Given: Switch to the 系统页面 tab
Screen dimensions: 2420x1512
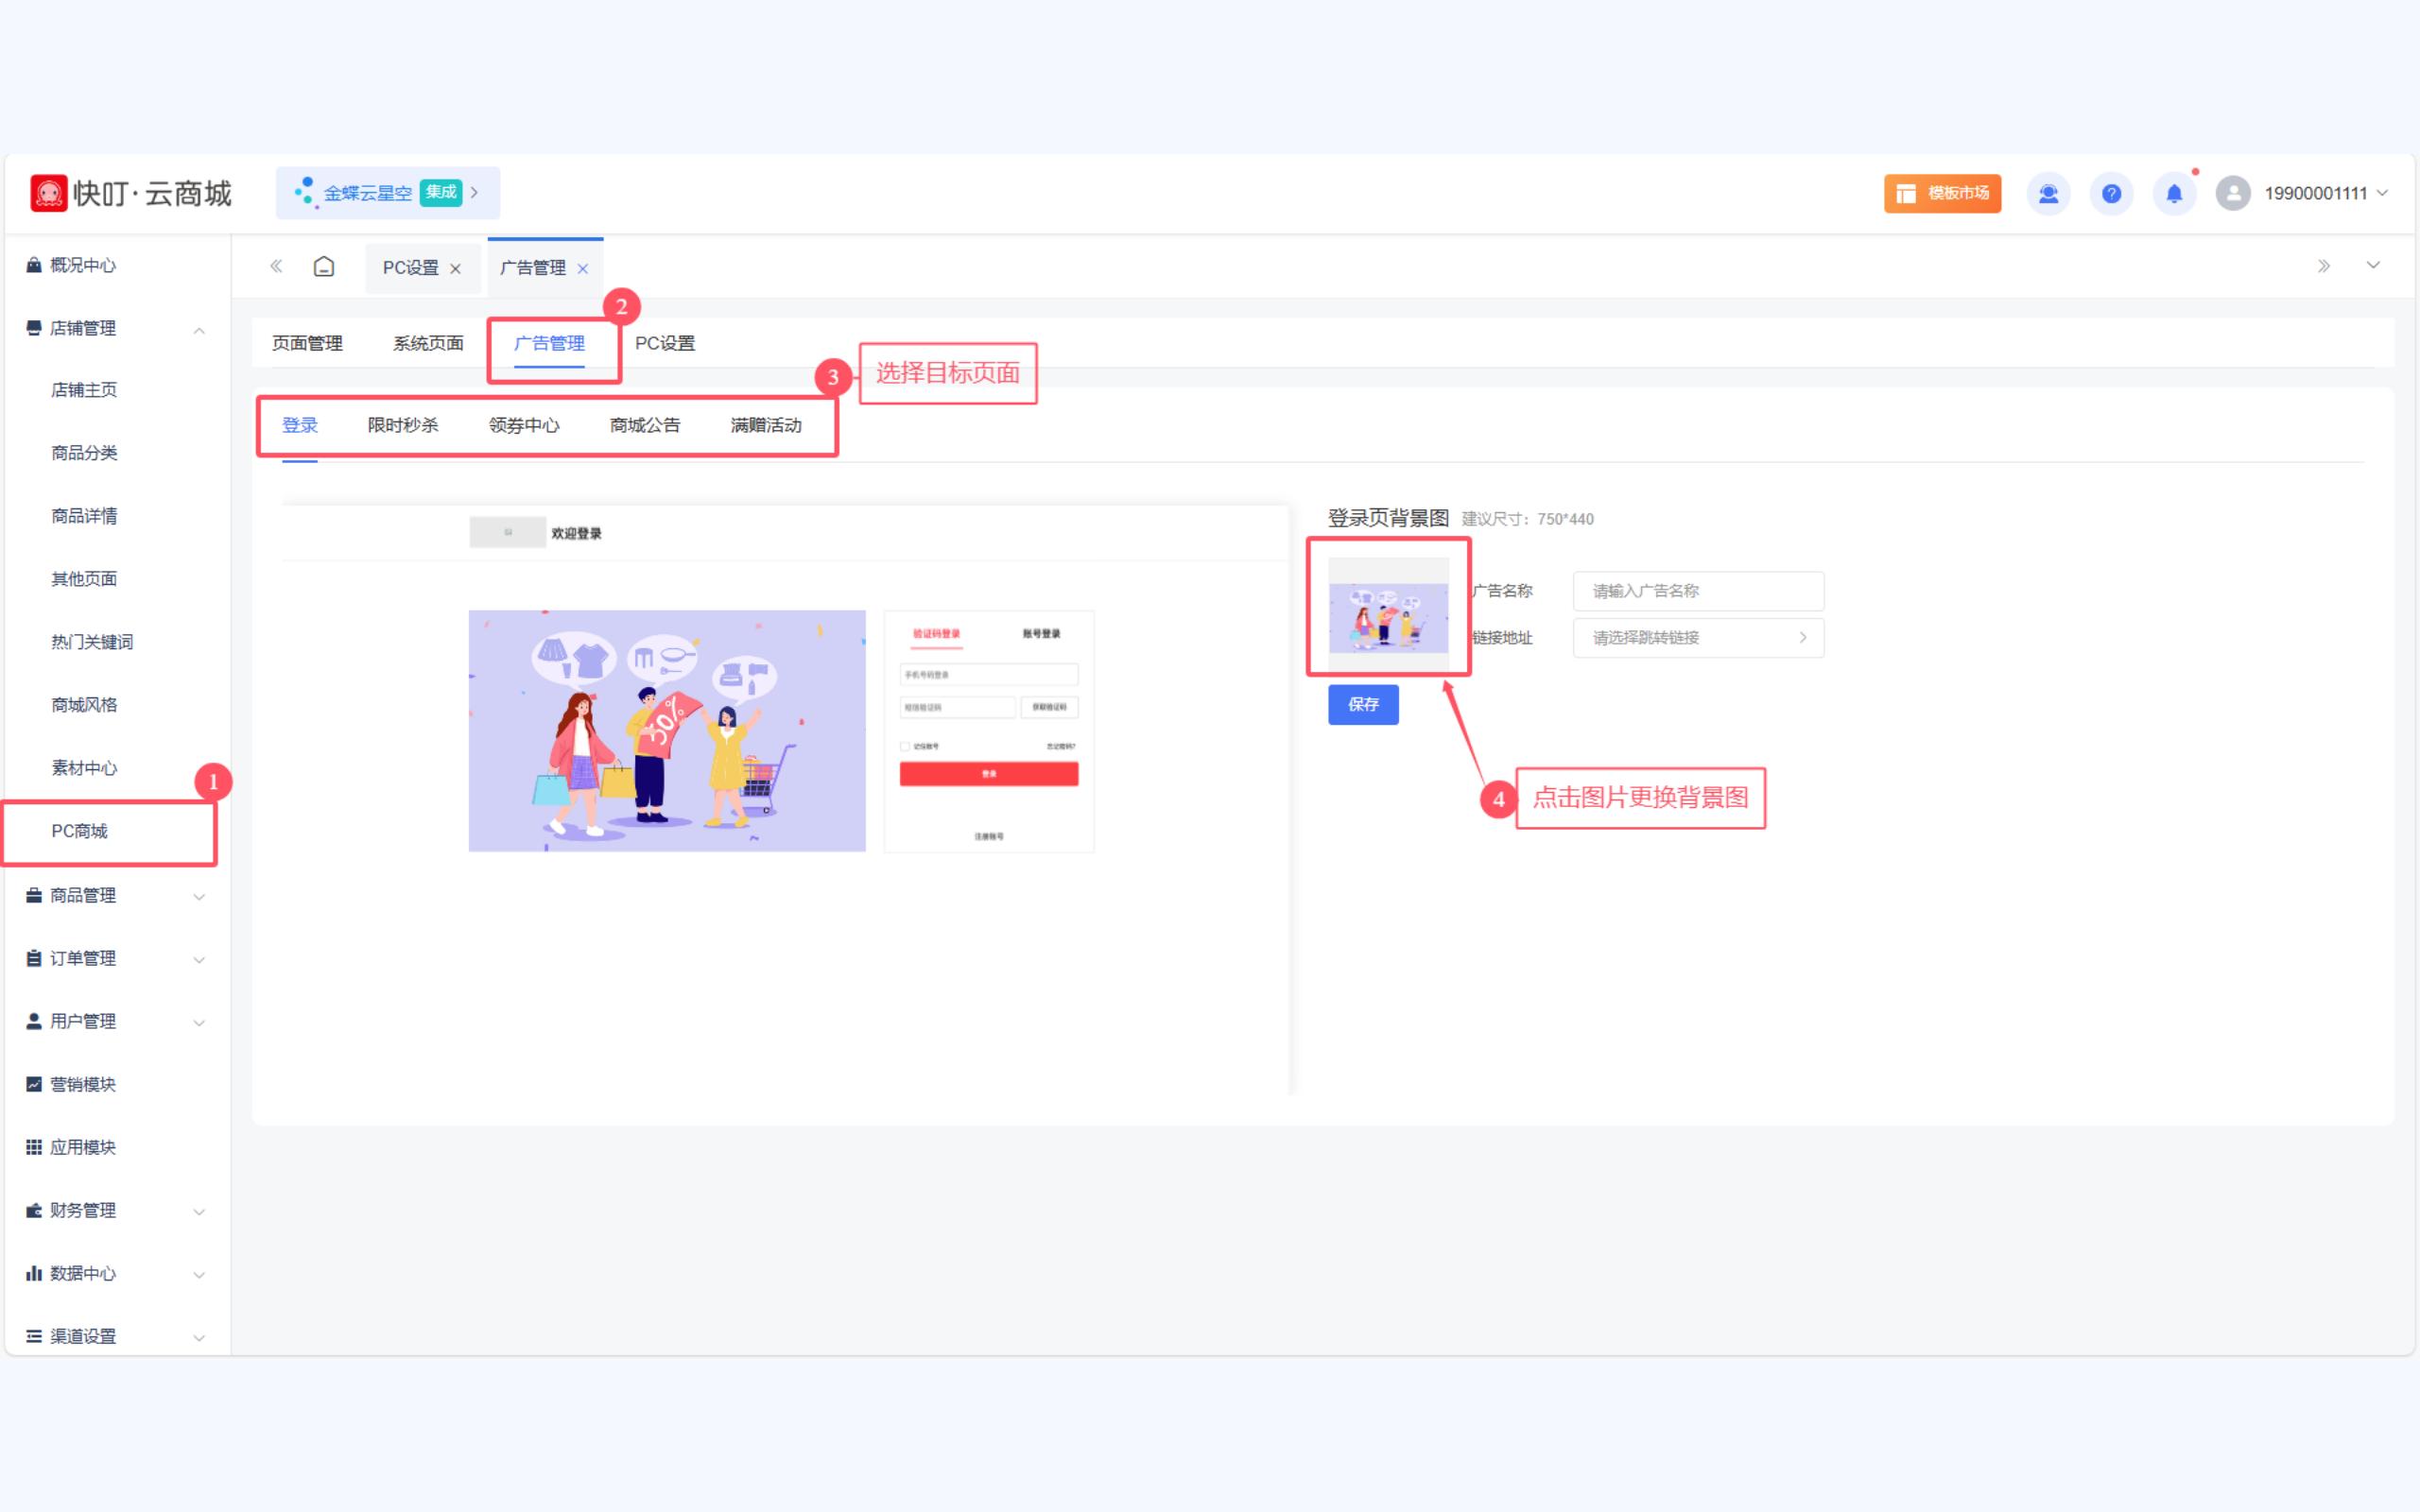Looking at the screenshot, I should [428, 343].
